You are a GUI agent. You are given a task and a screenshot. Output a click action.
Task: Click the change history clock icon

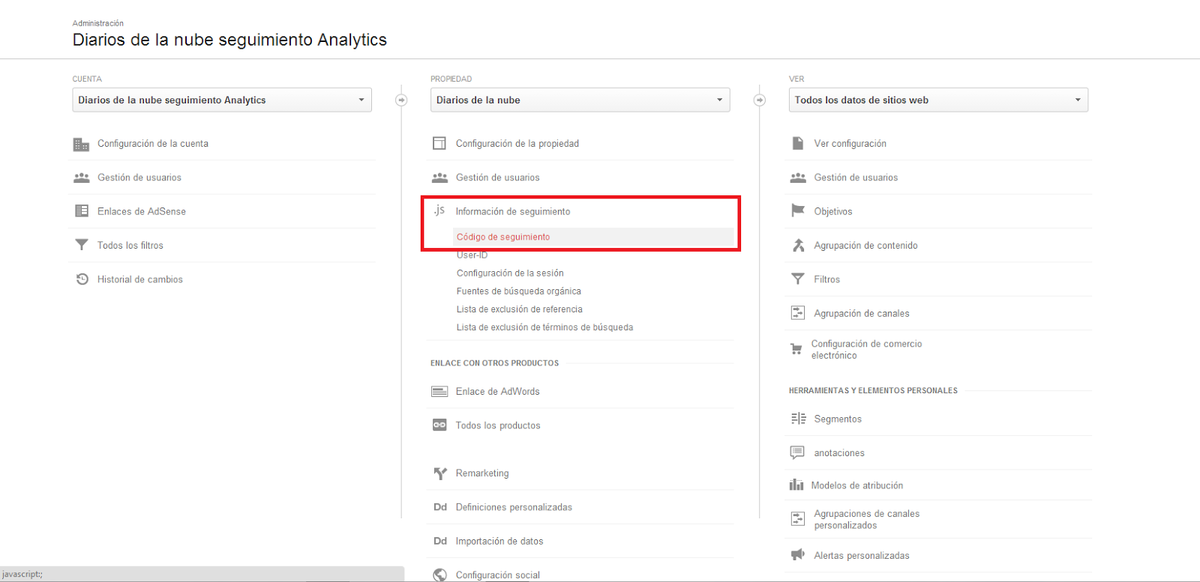pyautogui.click(x=81, y=279)
